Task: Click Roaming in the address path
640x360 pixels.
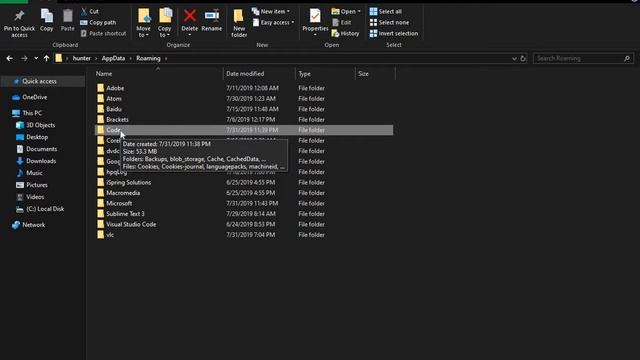Action: pyautogui.click(x=148, y=58)
